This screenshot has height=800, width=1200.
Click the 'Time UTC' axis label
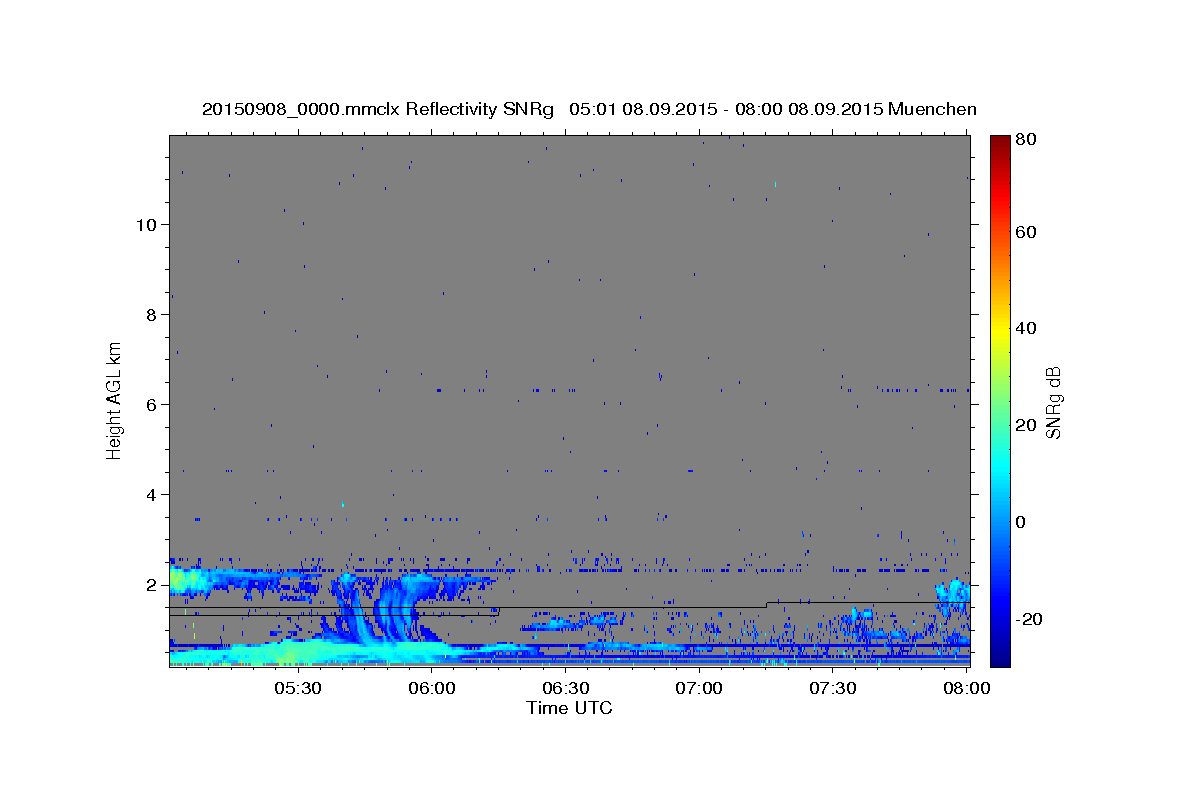[x=569, y=708]
